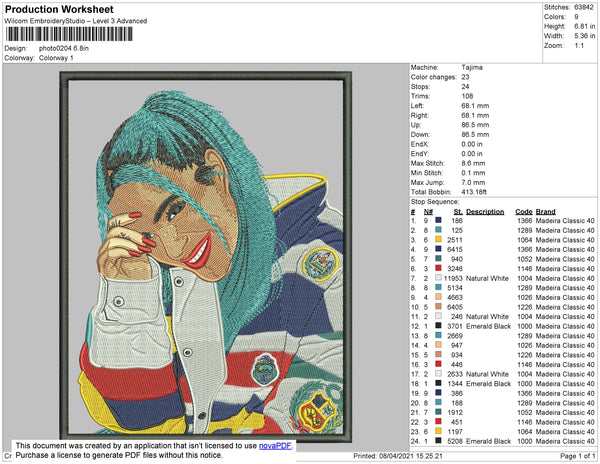Pick the red swatch in stop row 6
This screenshot has width=600, height=464.
click(x=438, y=268)
